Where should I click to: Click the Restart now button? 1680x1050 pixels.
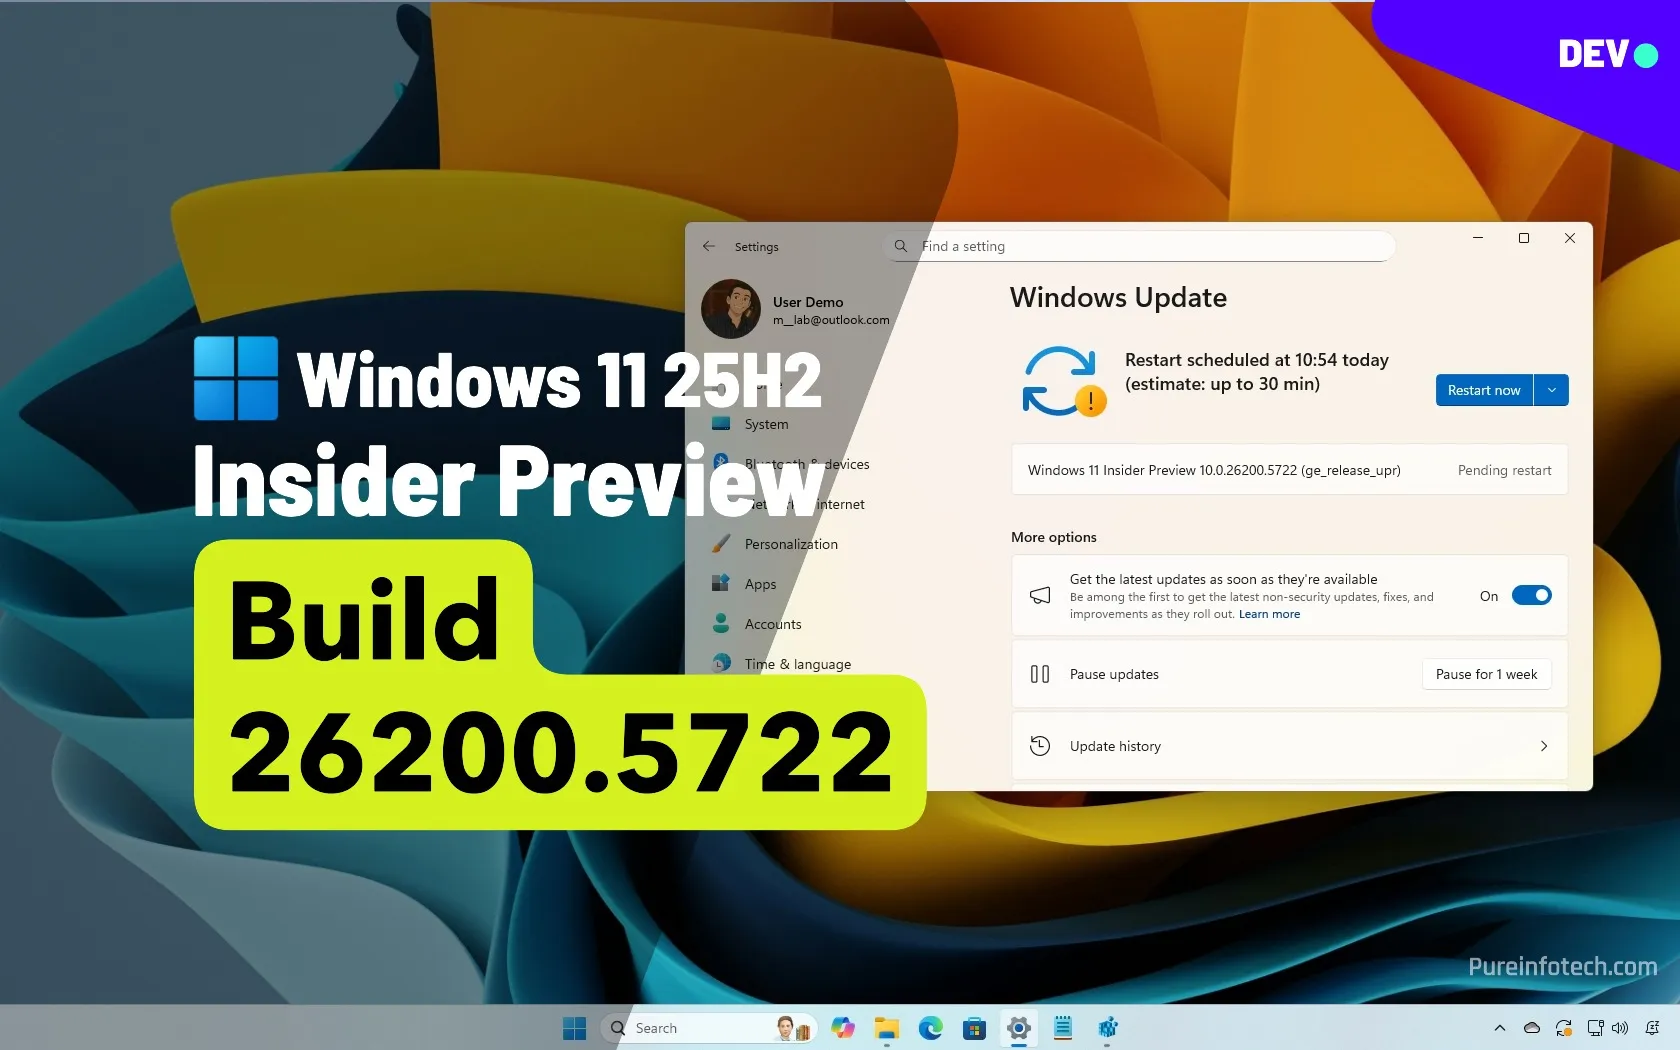pyautogui.click(x=1484, y=390)
